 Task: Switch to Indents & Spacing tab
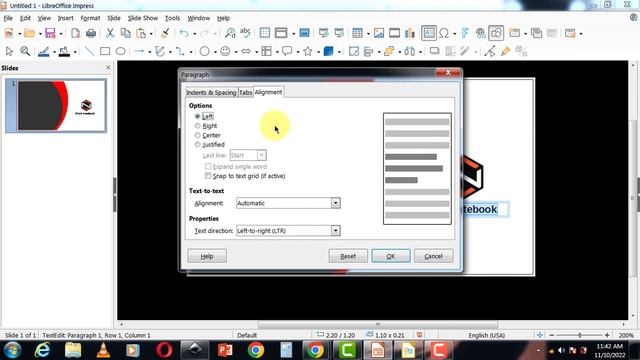tap(211, 92)
